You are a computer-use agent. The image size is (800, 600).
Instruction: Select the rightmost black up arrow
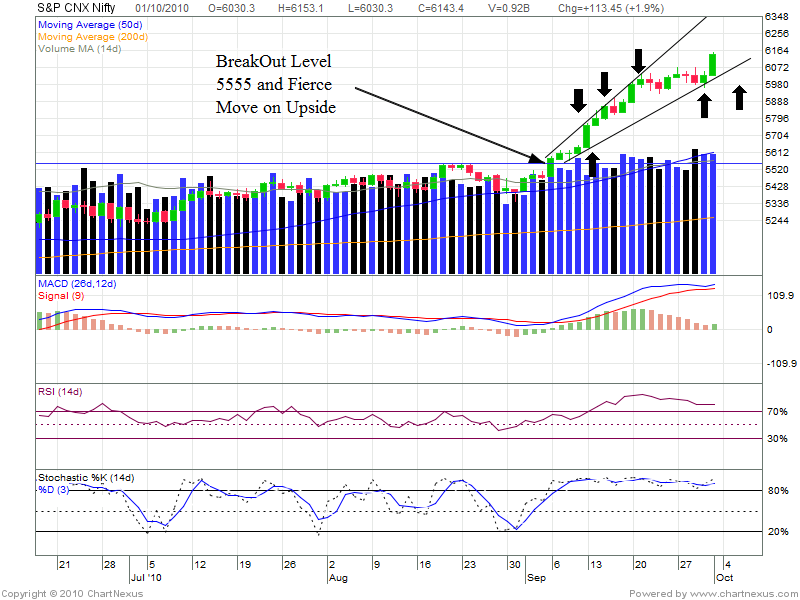point(739,98)
